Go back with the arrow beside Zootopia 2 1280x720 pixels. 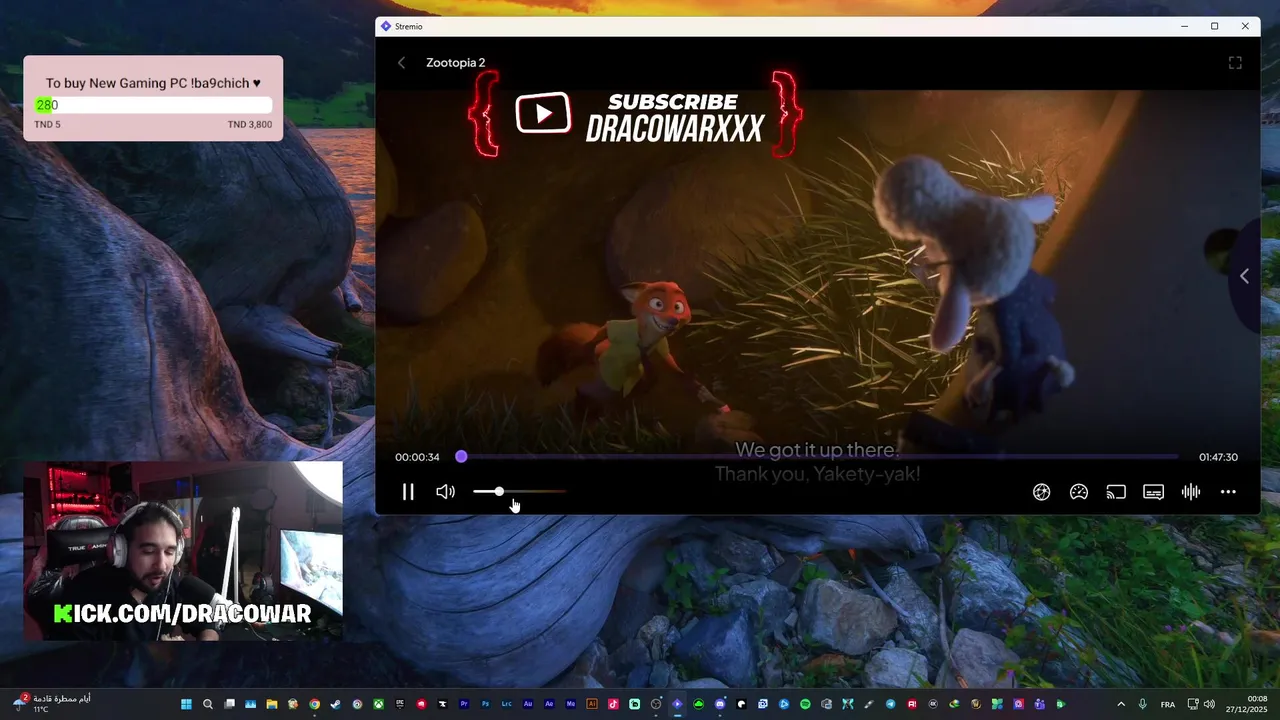401,63
